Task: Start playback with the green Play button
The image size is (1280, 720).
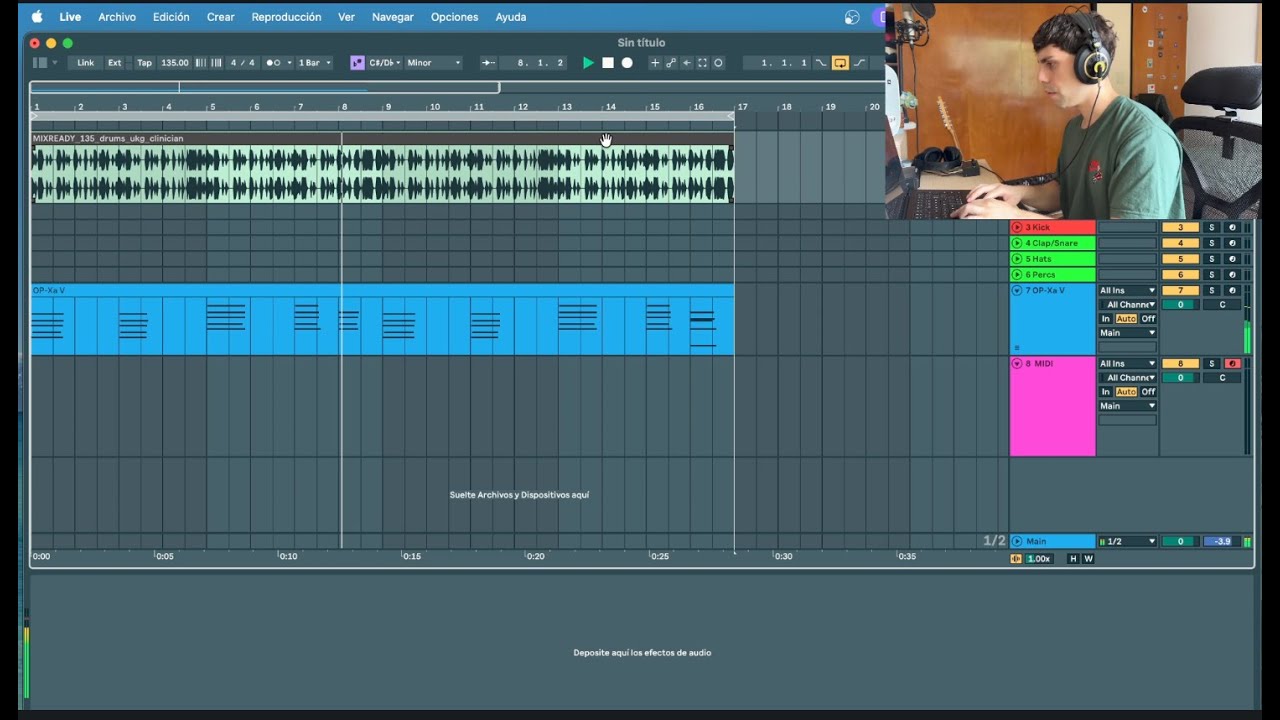Action: pos(588,62)
